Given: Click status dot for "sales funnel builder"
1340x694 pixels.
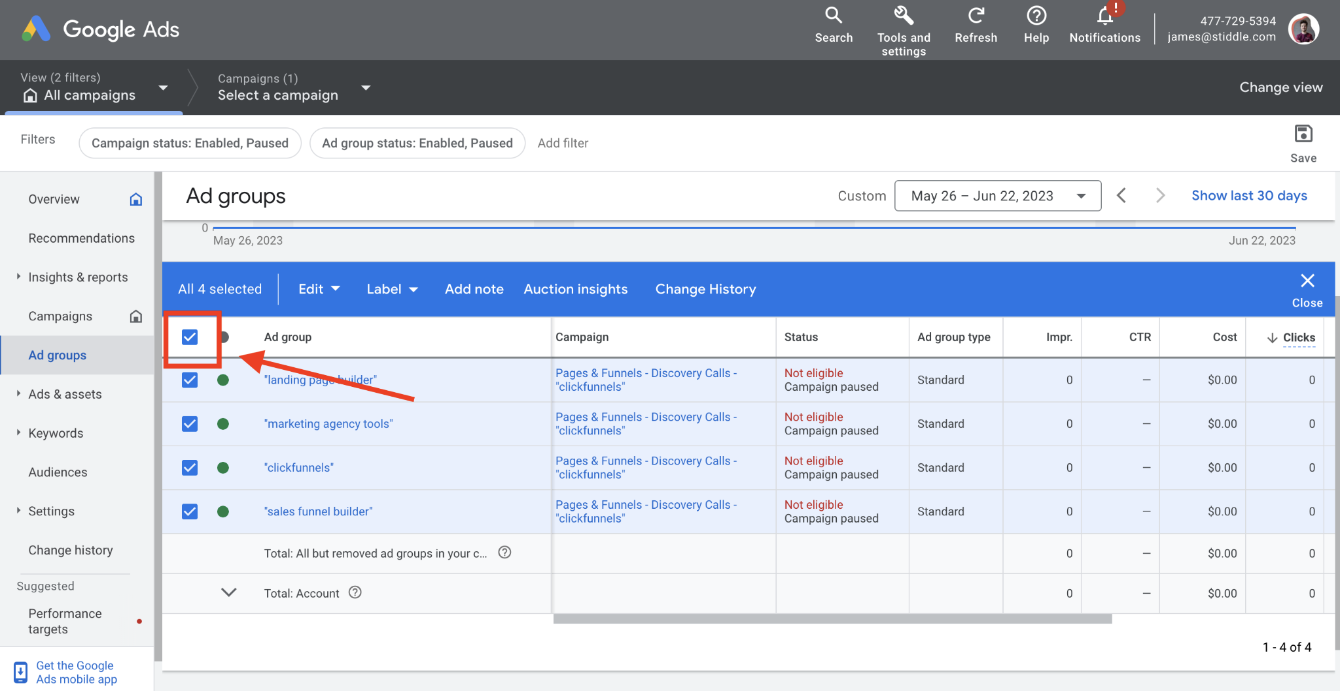Looking at the screenshot, I should 223,512.
